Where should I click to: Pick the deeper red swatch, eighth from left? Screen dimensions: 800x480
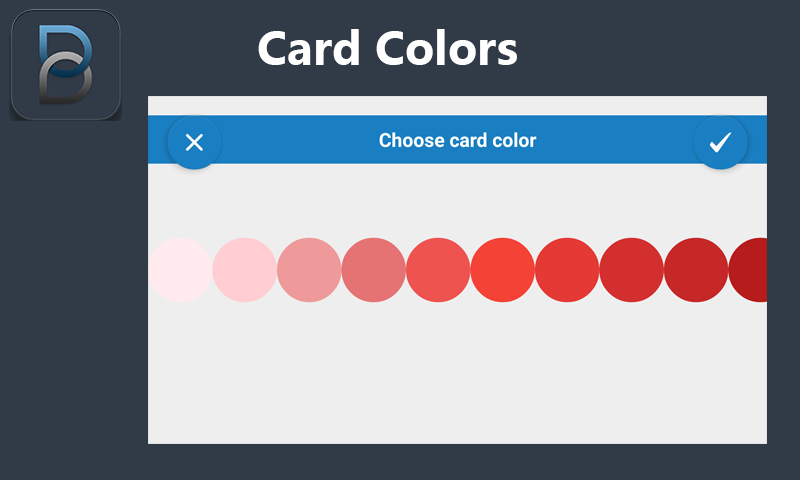[x=631, y=270]
